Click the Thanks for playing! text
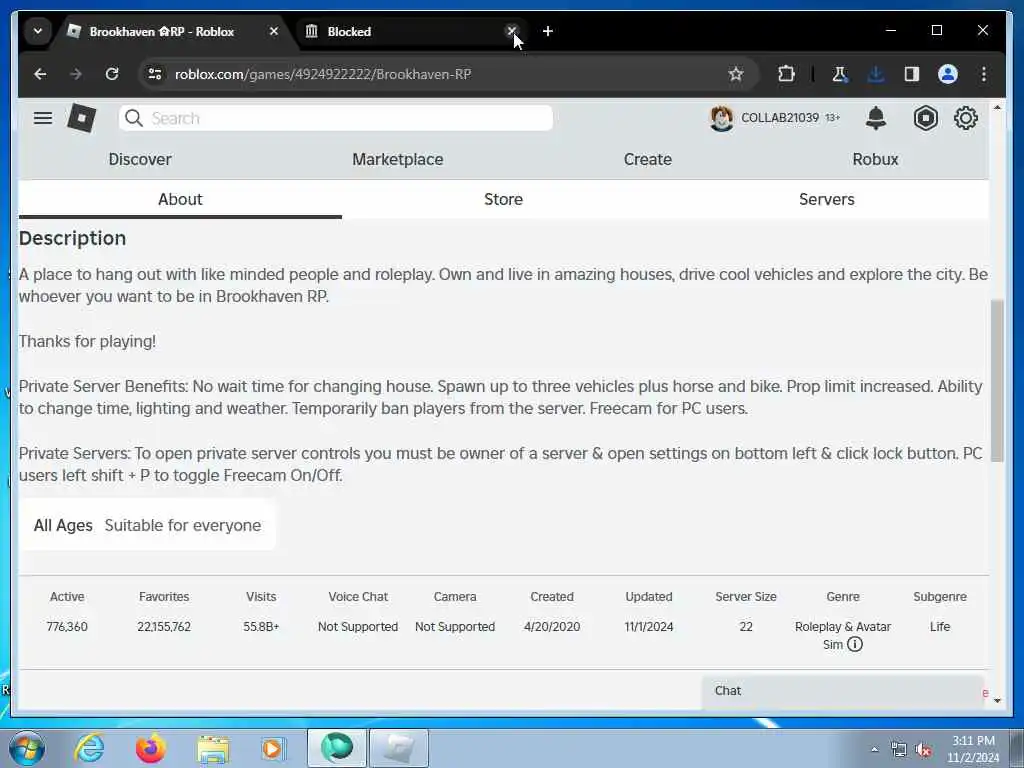1024x768 pixels. tap(88, 342)
